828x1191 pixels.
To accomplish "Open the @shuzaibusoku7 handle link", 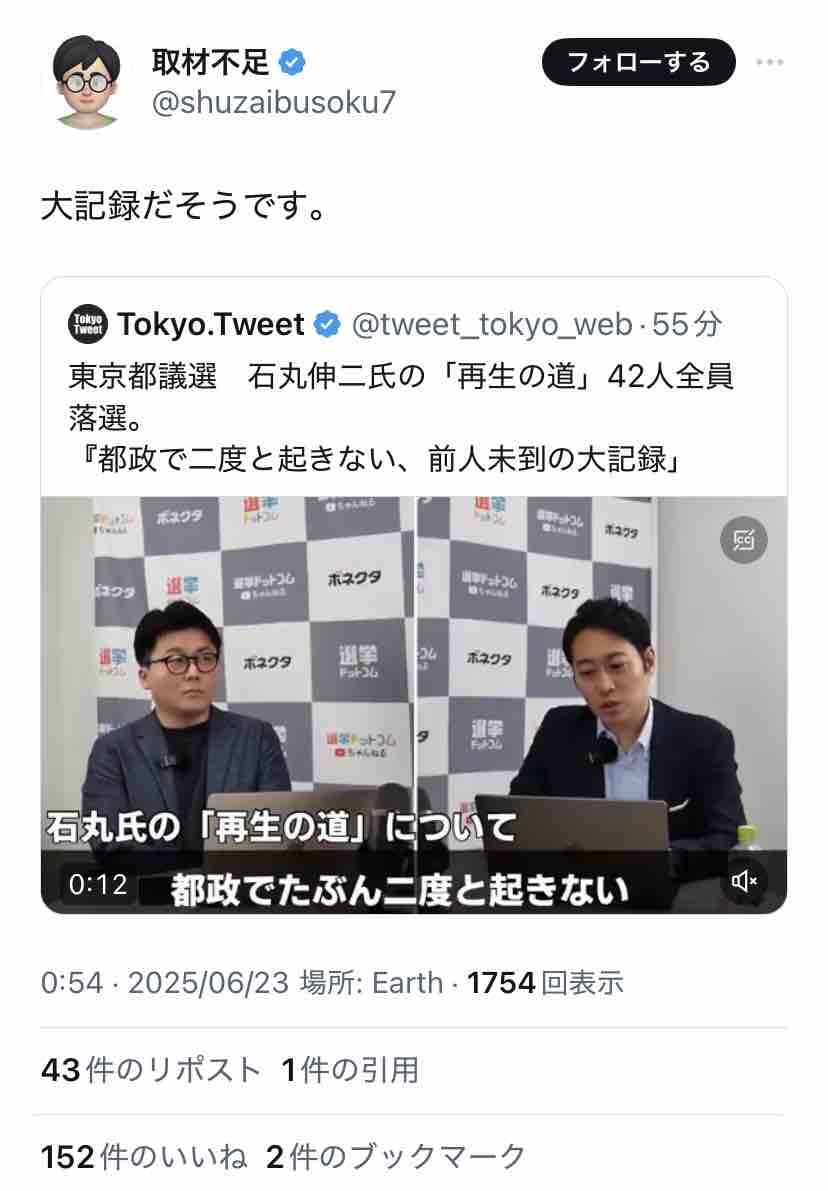I will coord(273,102).
